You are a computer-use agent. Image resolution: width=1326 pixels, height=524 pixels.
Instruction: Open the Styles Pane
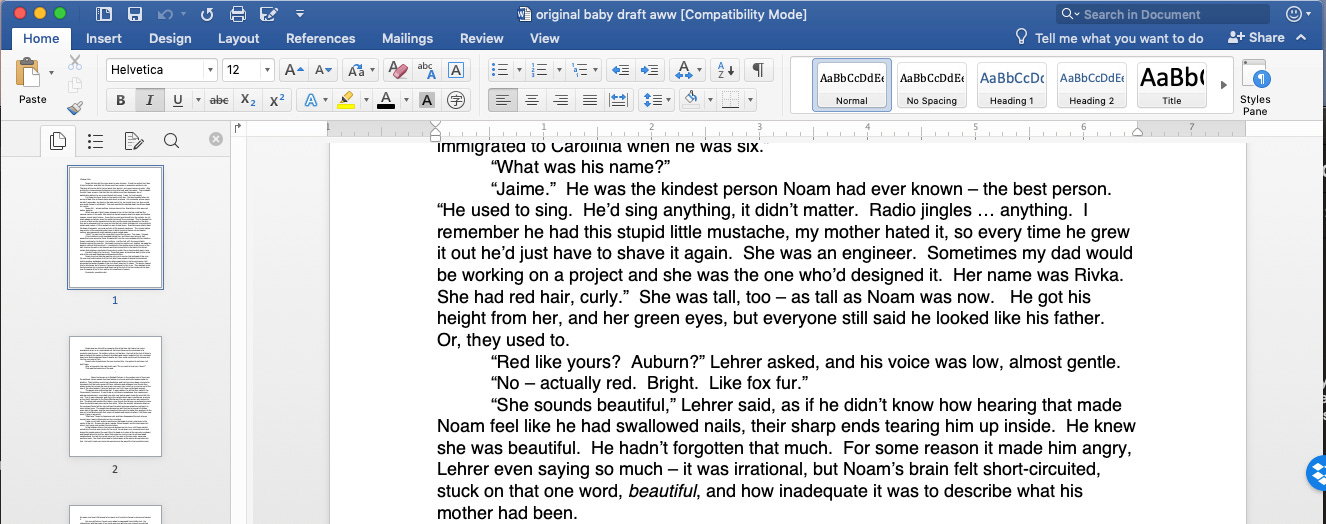point(1255,87)
